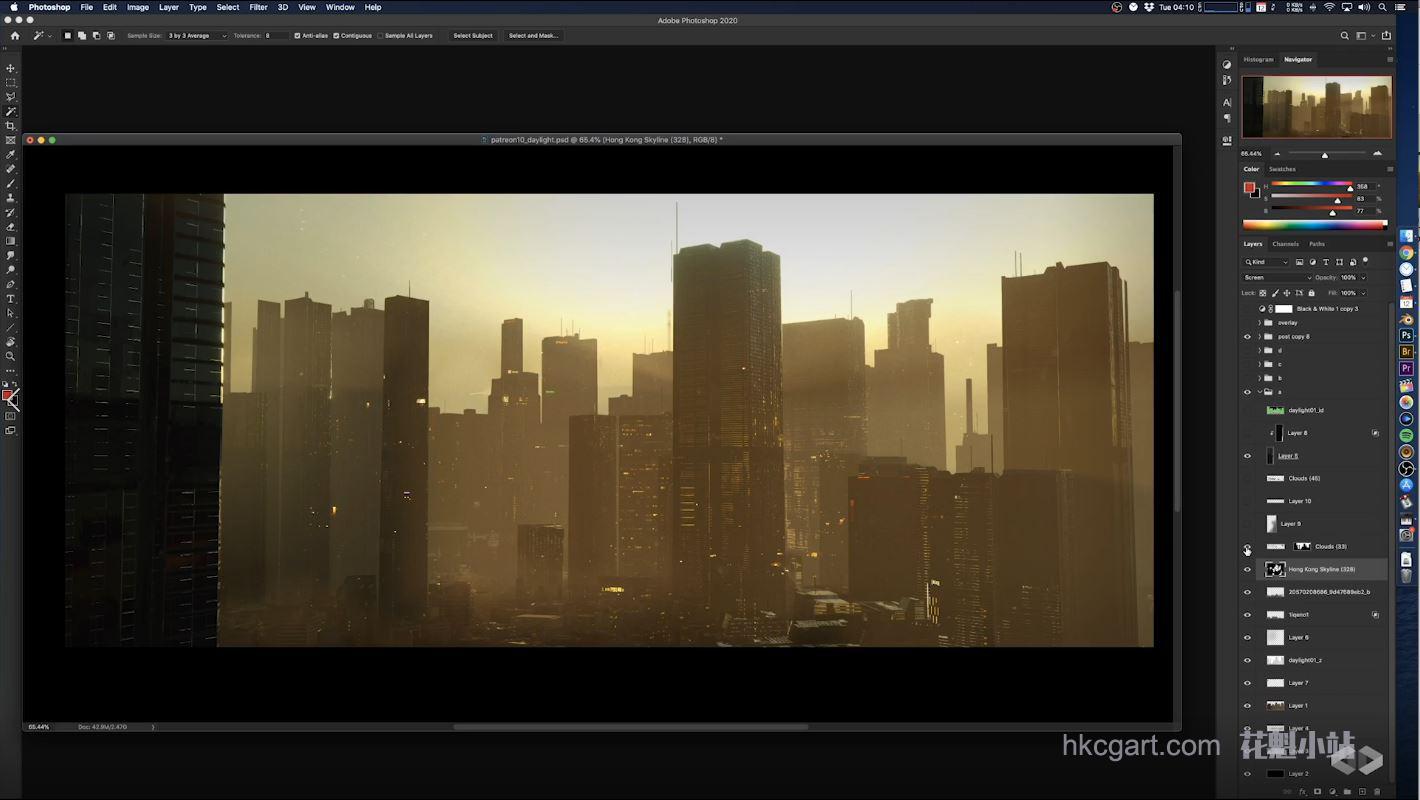Expand the overlay layer group
Screen dimensions: 1420x800
point(1260,322)
